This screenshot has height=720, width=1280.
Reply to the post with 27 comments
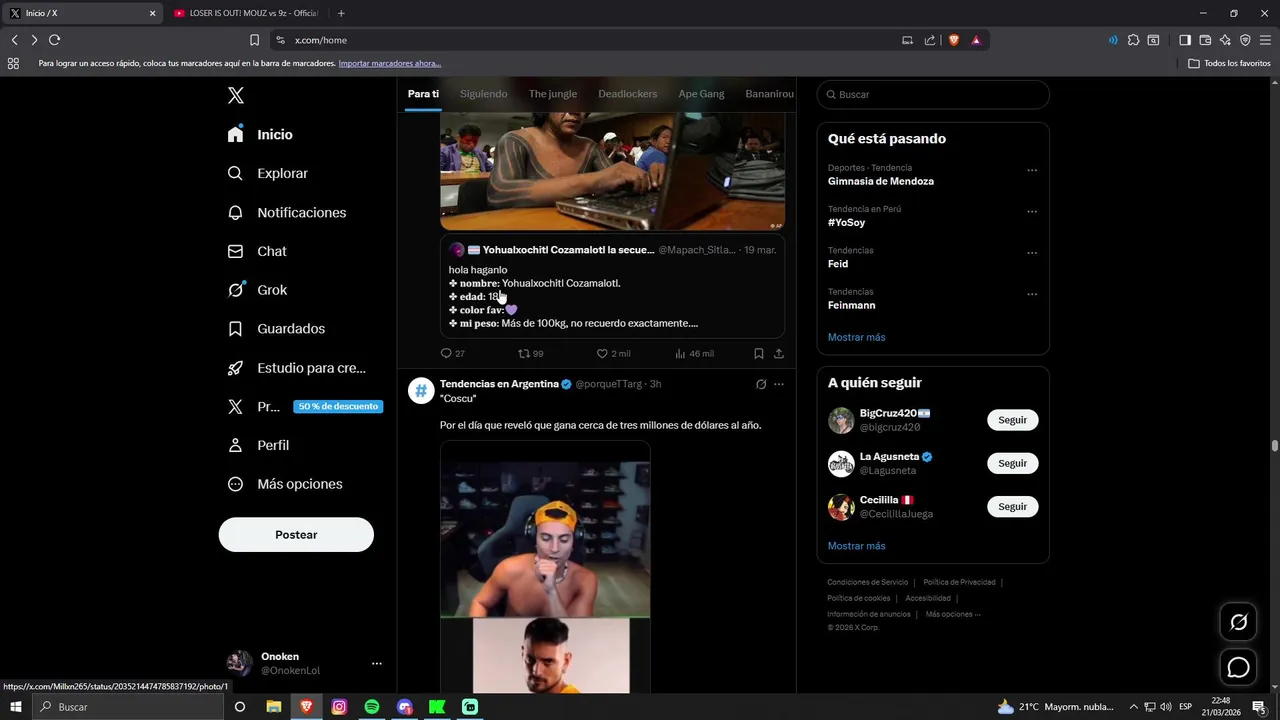[452, 353]
